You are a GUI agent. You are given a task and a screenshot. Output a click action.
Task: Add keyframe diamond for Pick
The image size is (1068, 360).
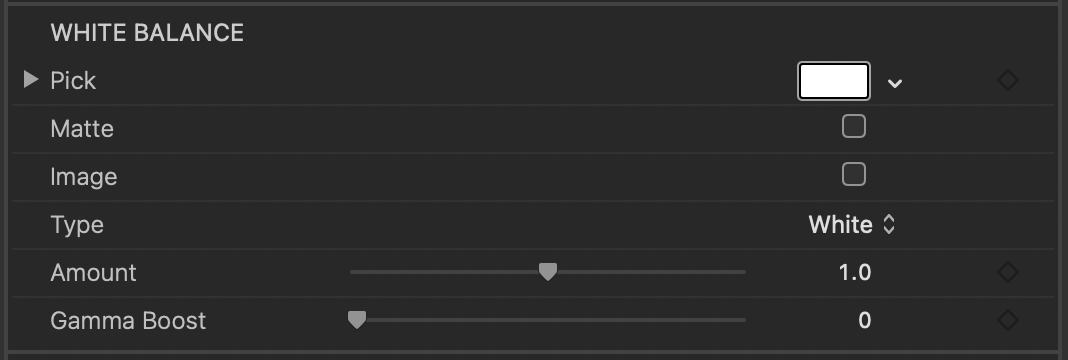point(1007,80)
